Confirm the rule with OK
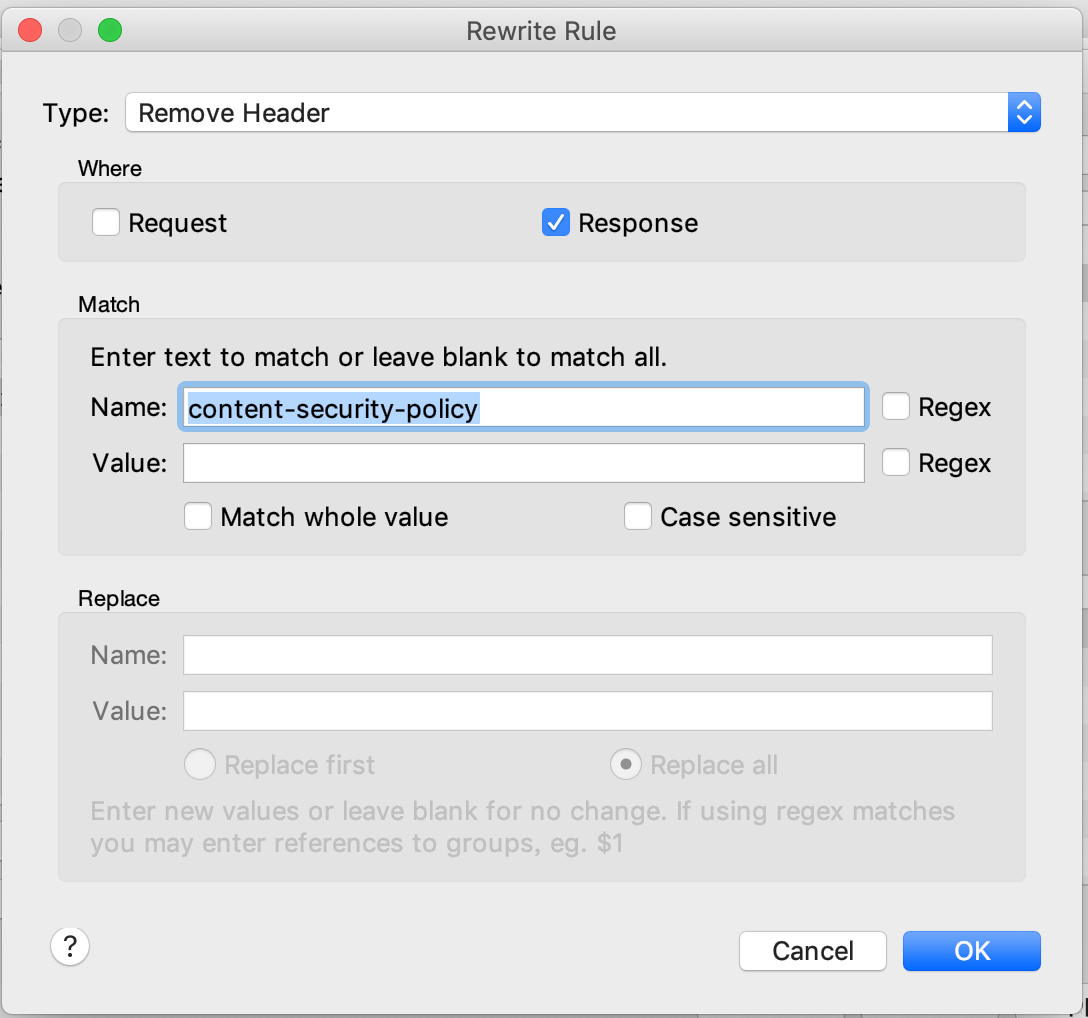This screenshot has height=1018, width=1088. point(971,951)
